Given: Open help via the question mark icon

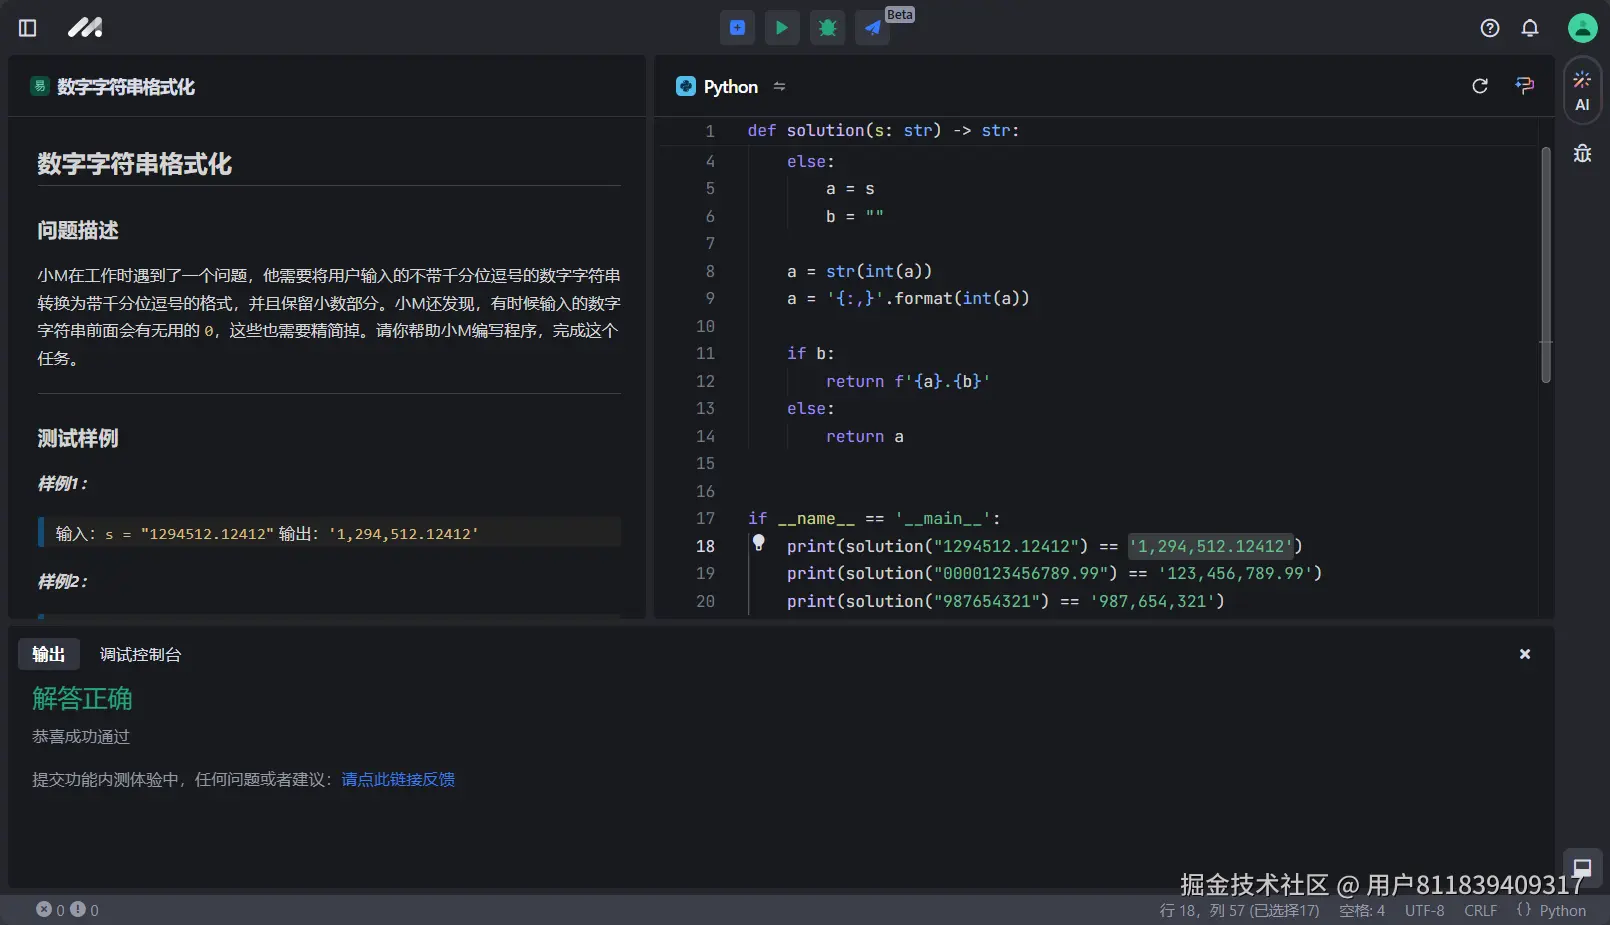Looking at the screenshot, I should click(x=1490, y=28).
